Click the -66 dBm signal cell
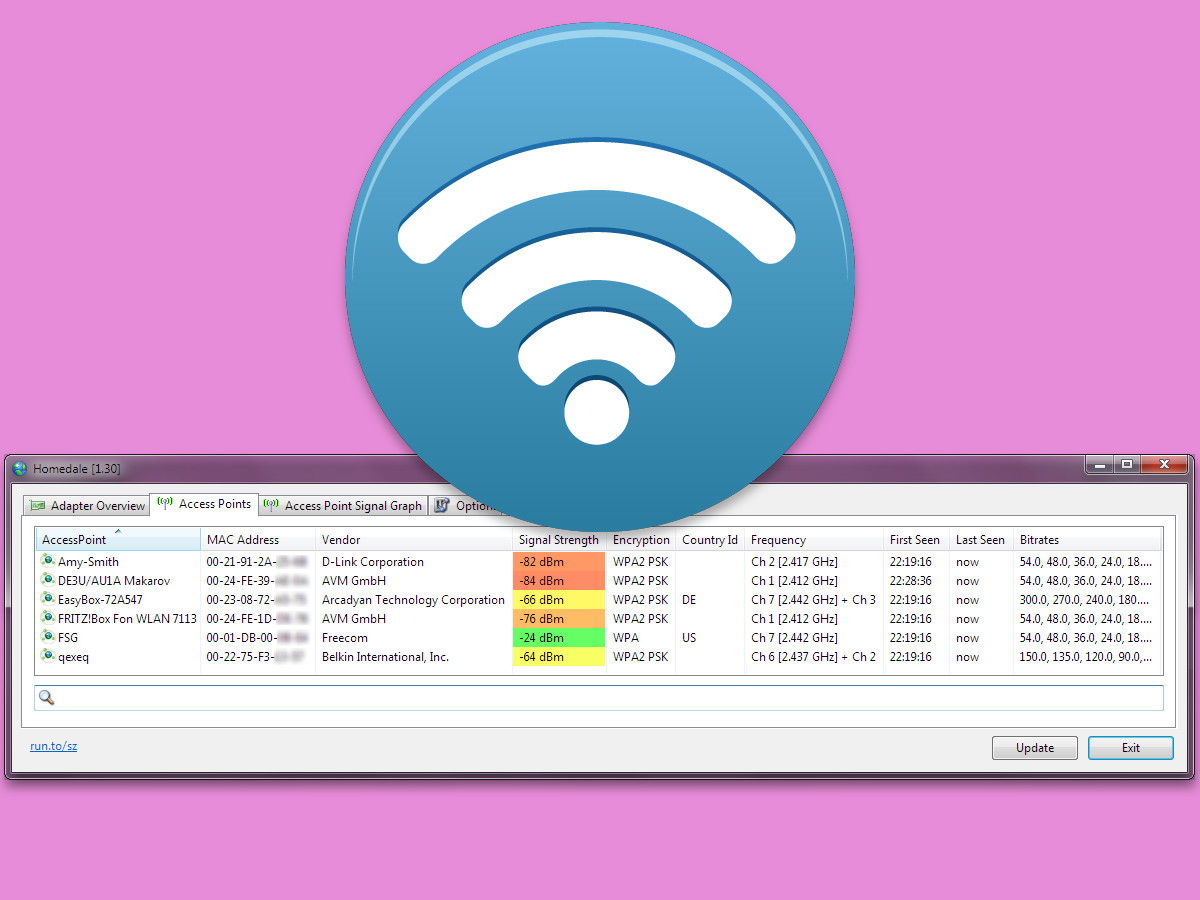 pyautogui.click(x=559, y=600)
